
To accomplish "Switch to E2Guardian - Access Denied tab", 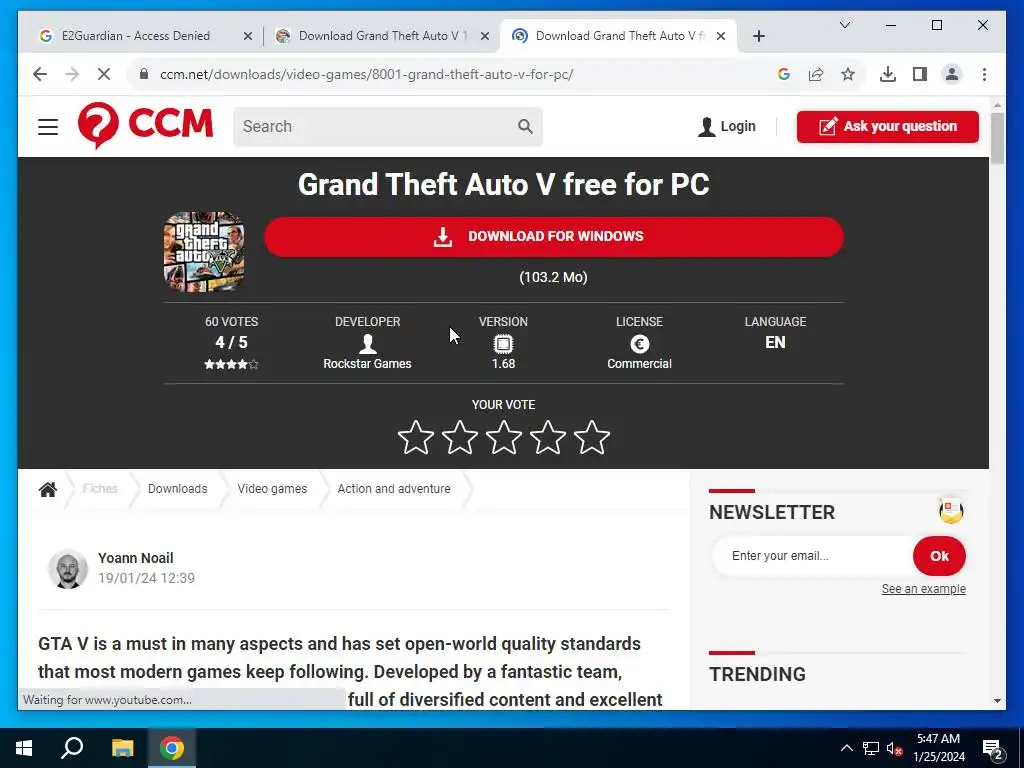I will pos(135,36).
